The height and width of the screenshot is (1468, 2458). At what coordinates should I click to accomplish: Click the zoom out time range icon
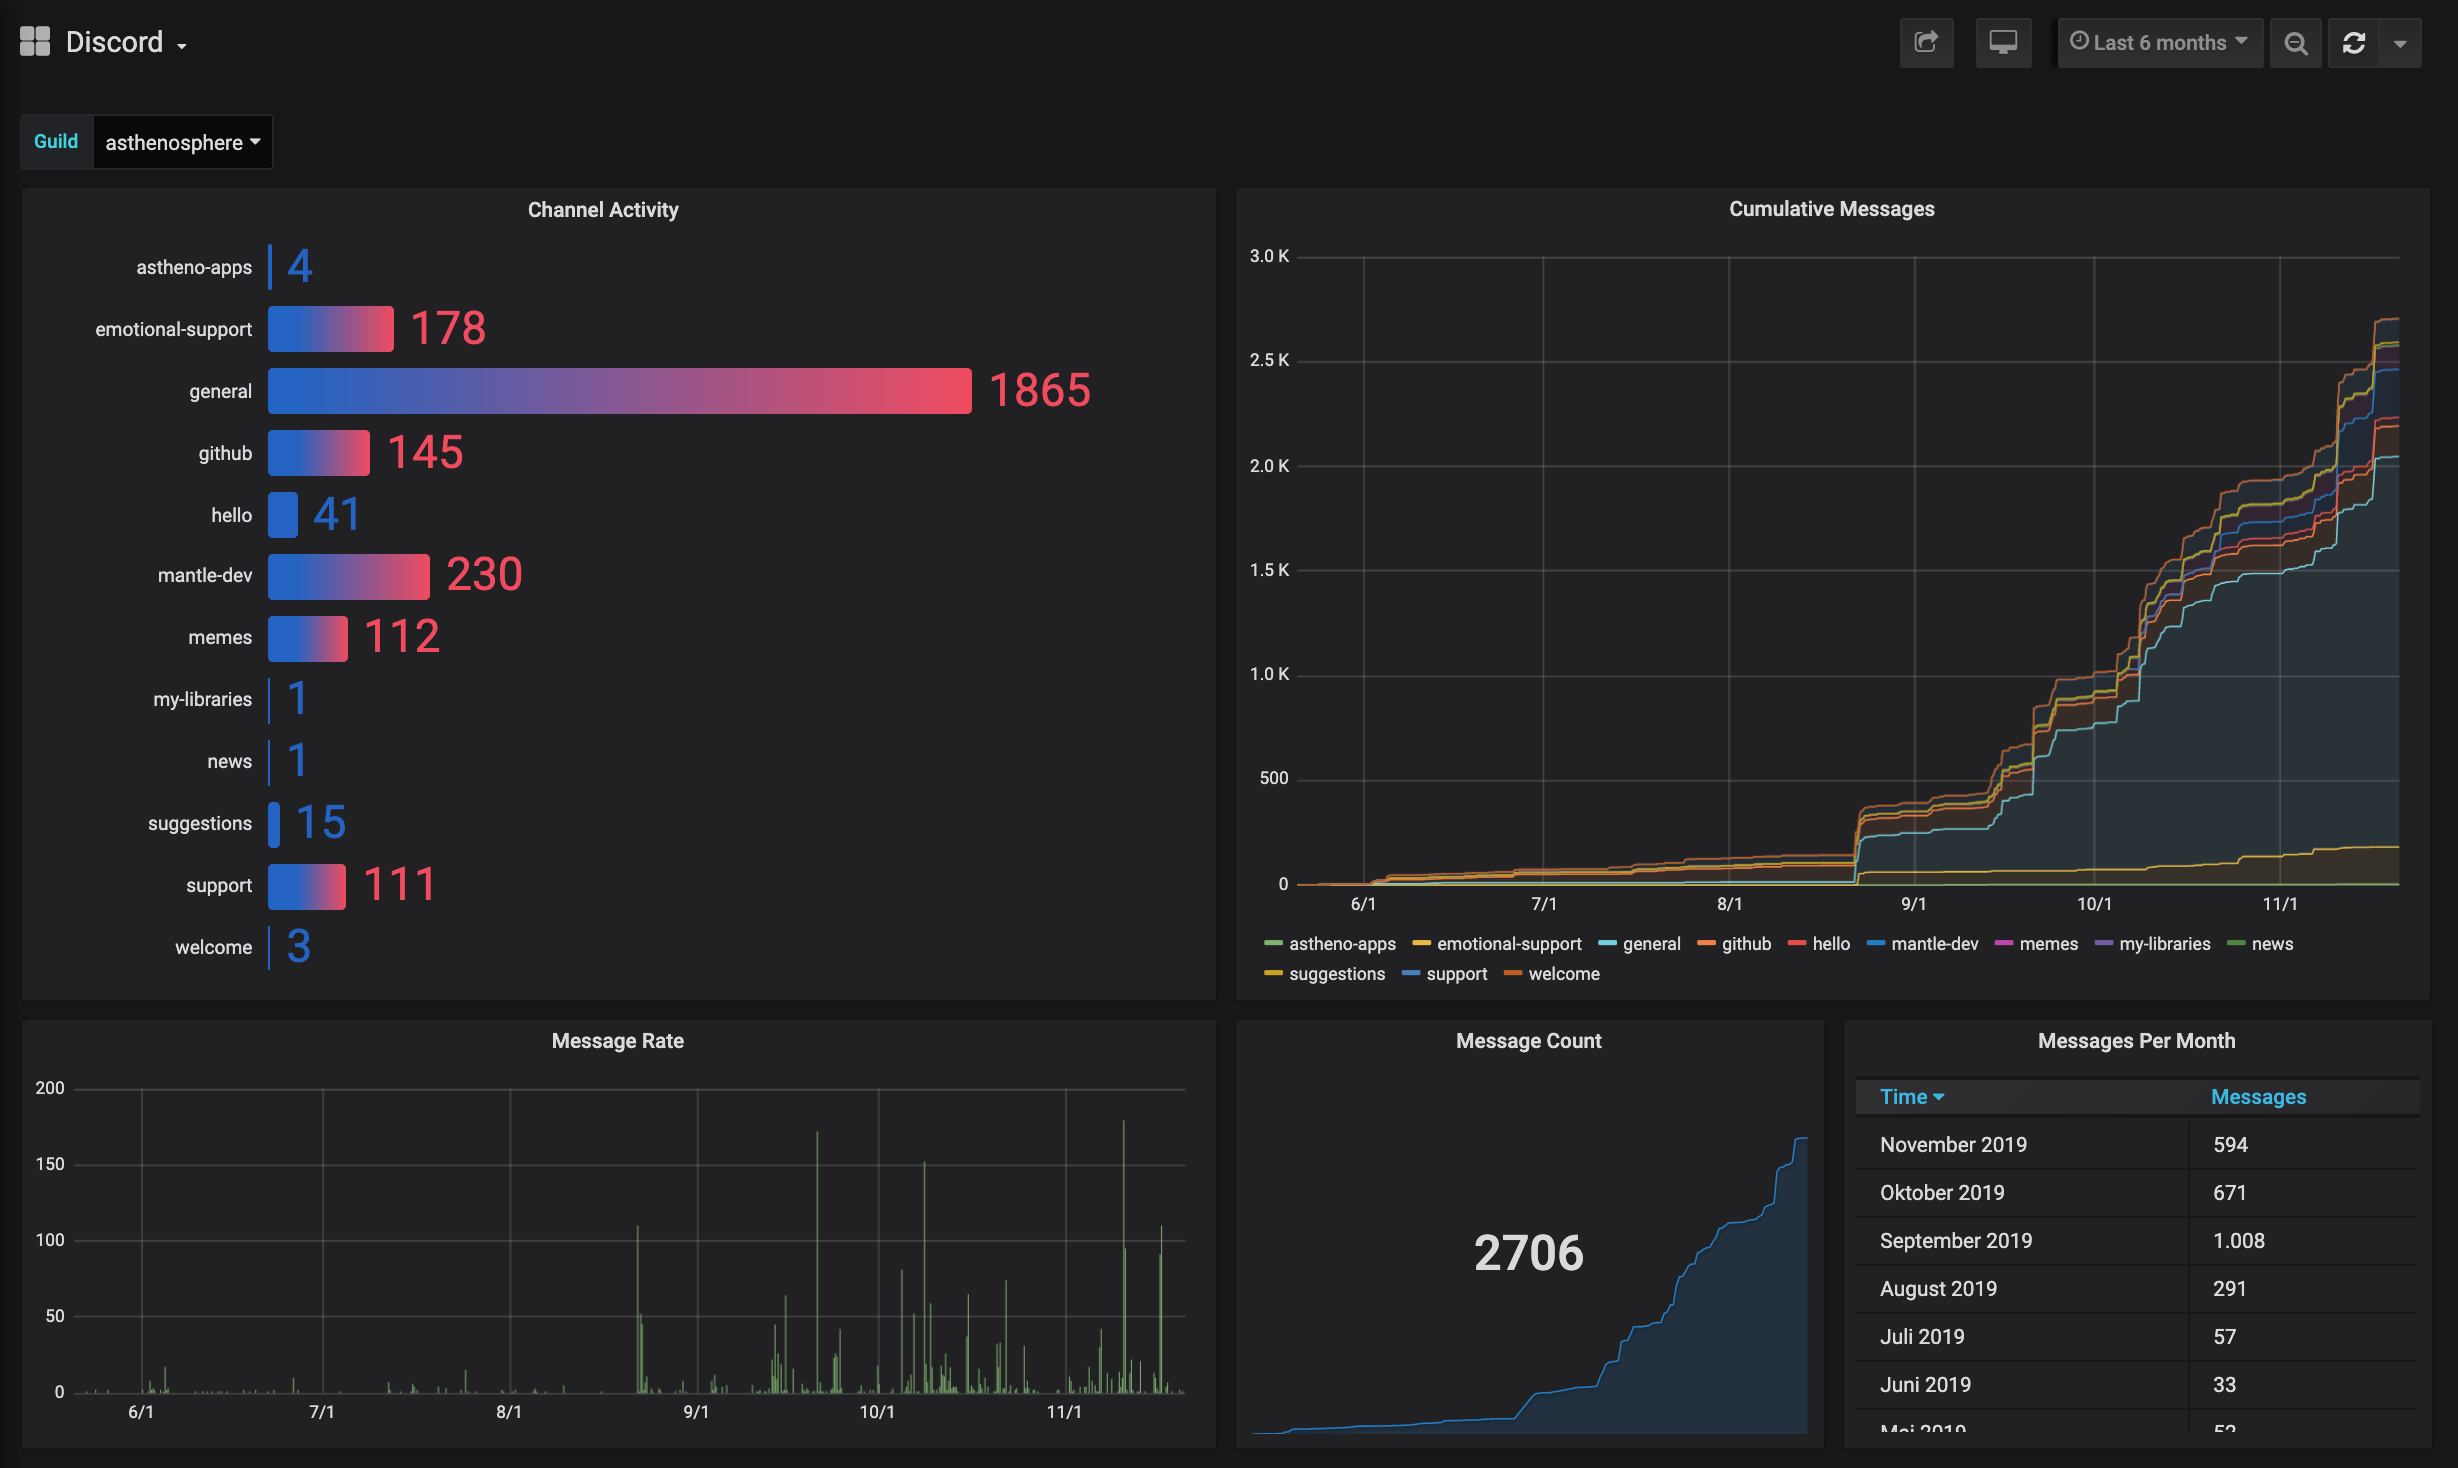2295,43
